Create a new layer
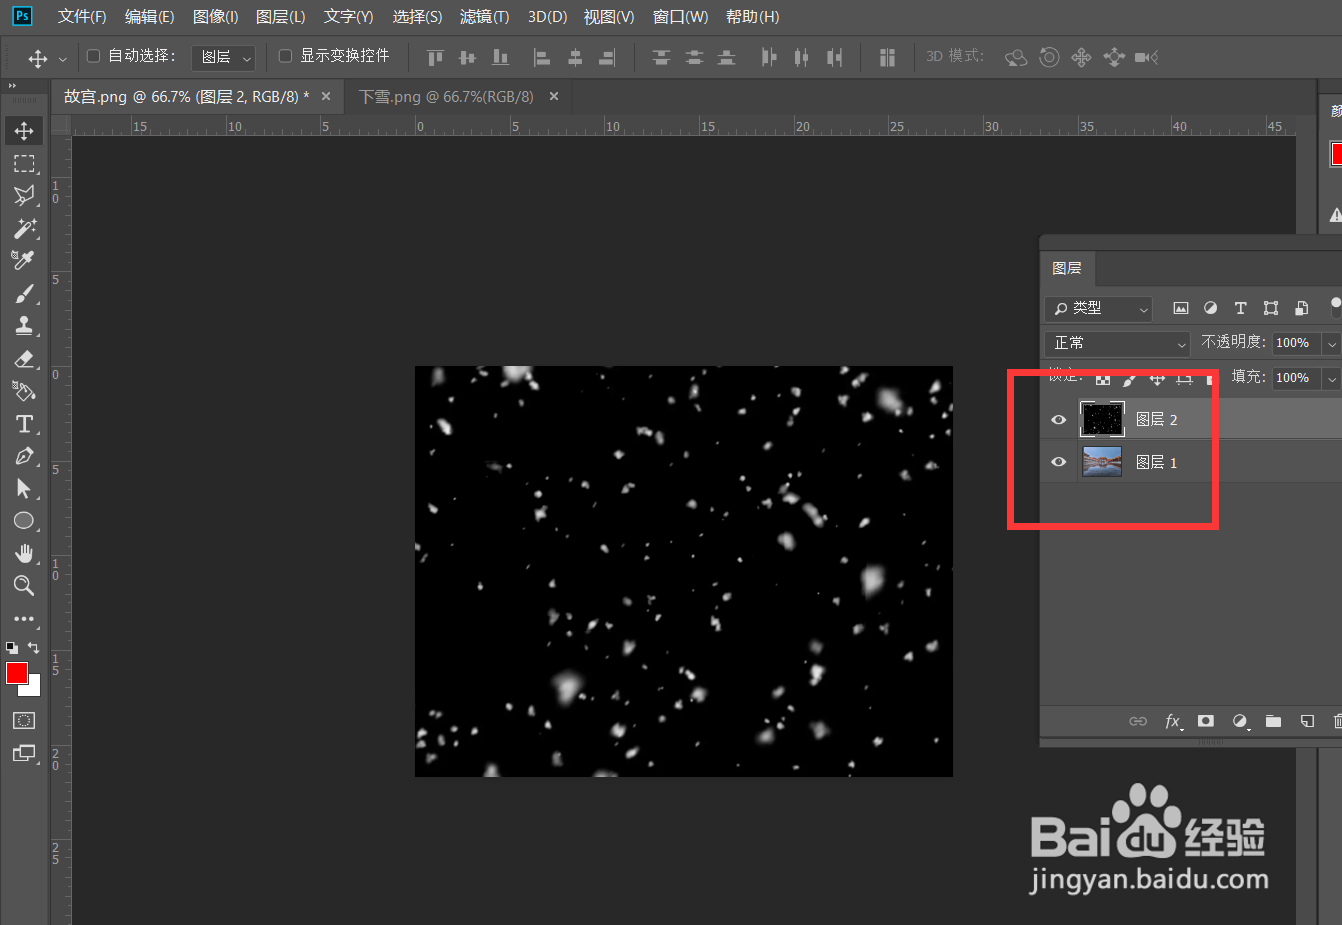This screenshot has width=1342, height=925. click(x=1307, y=721)
